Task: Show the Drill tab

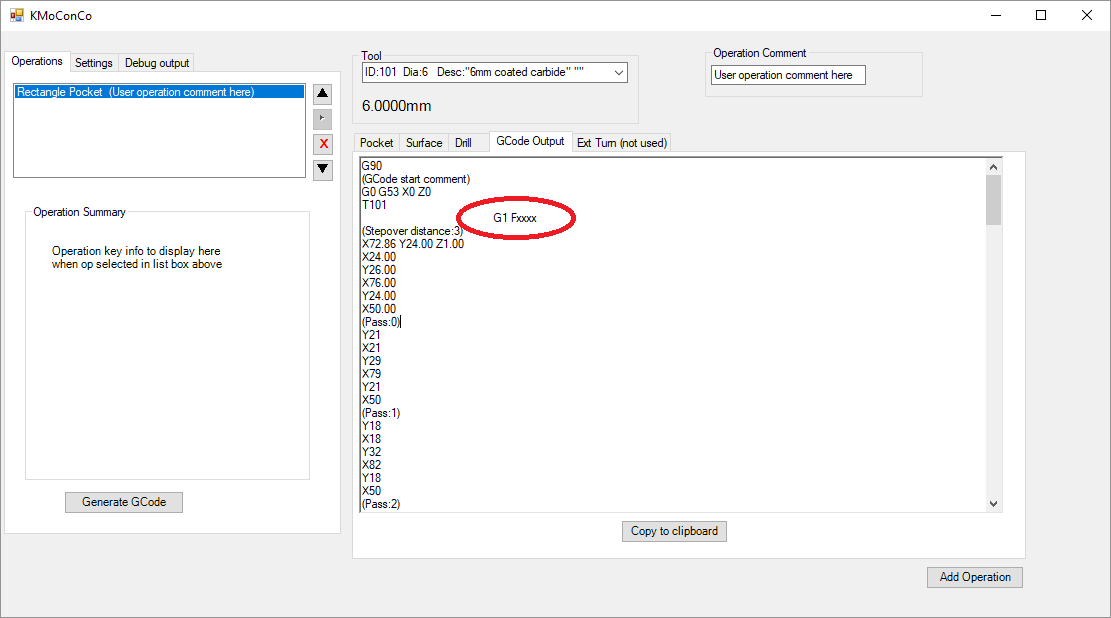Action: [x=463, y=143]
